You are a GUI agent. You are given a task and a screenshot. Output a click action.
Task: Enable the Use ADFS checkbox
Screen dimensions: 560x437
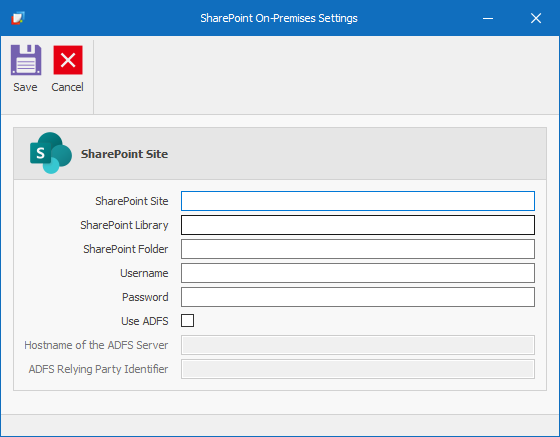click(x=187, y=321)
